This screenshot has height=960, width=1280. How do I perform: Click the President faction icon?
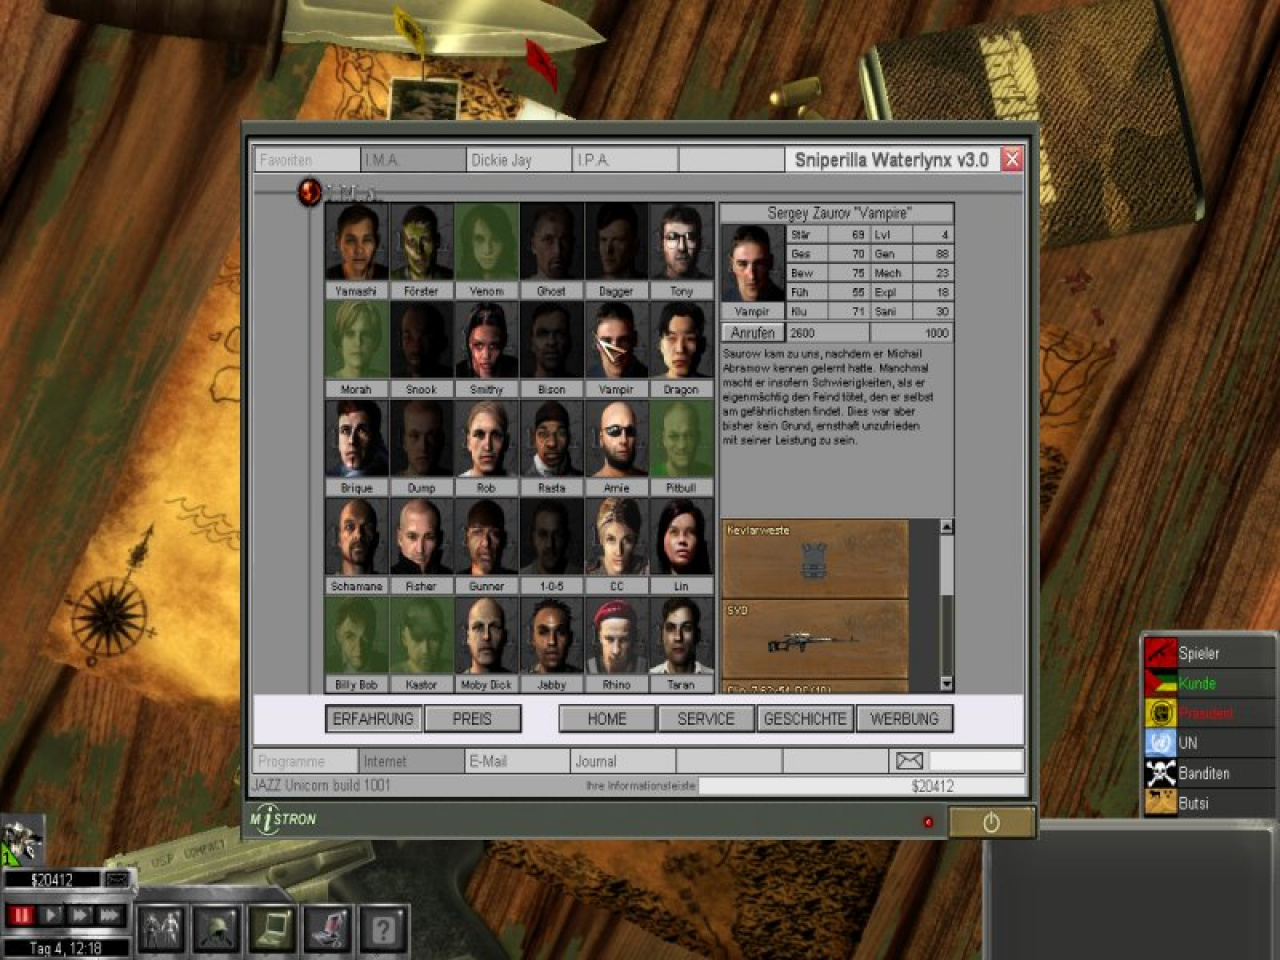[1161, 713]
